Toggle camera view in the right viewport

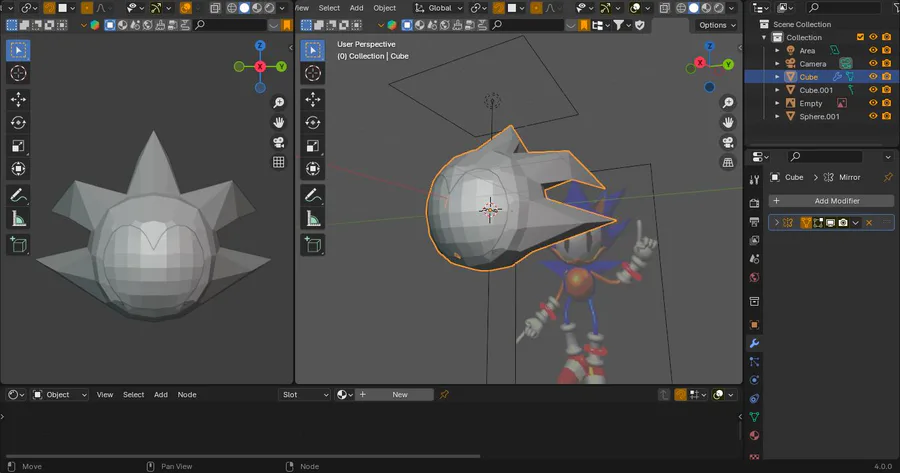coord(728,142)
